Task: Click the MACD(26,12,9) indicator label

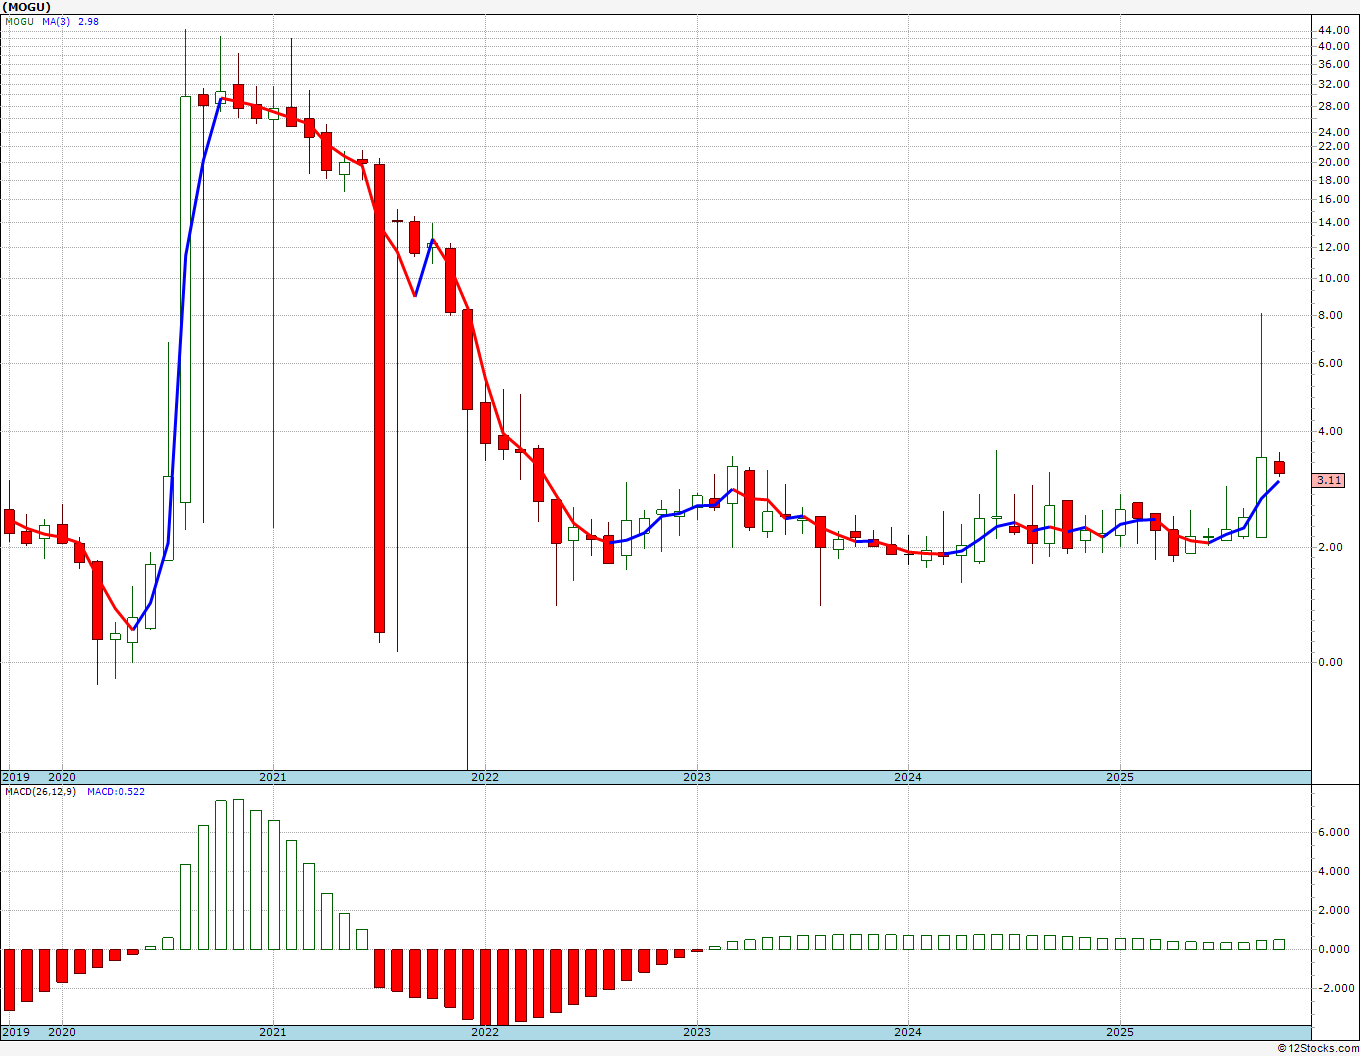Action: pos(40,792)
